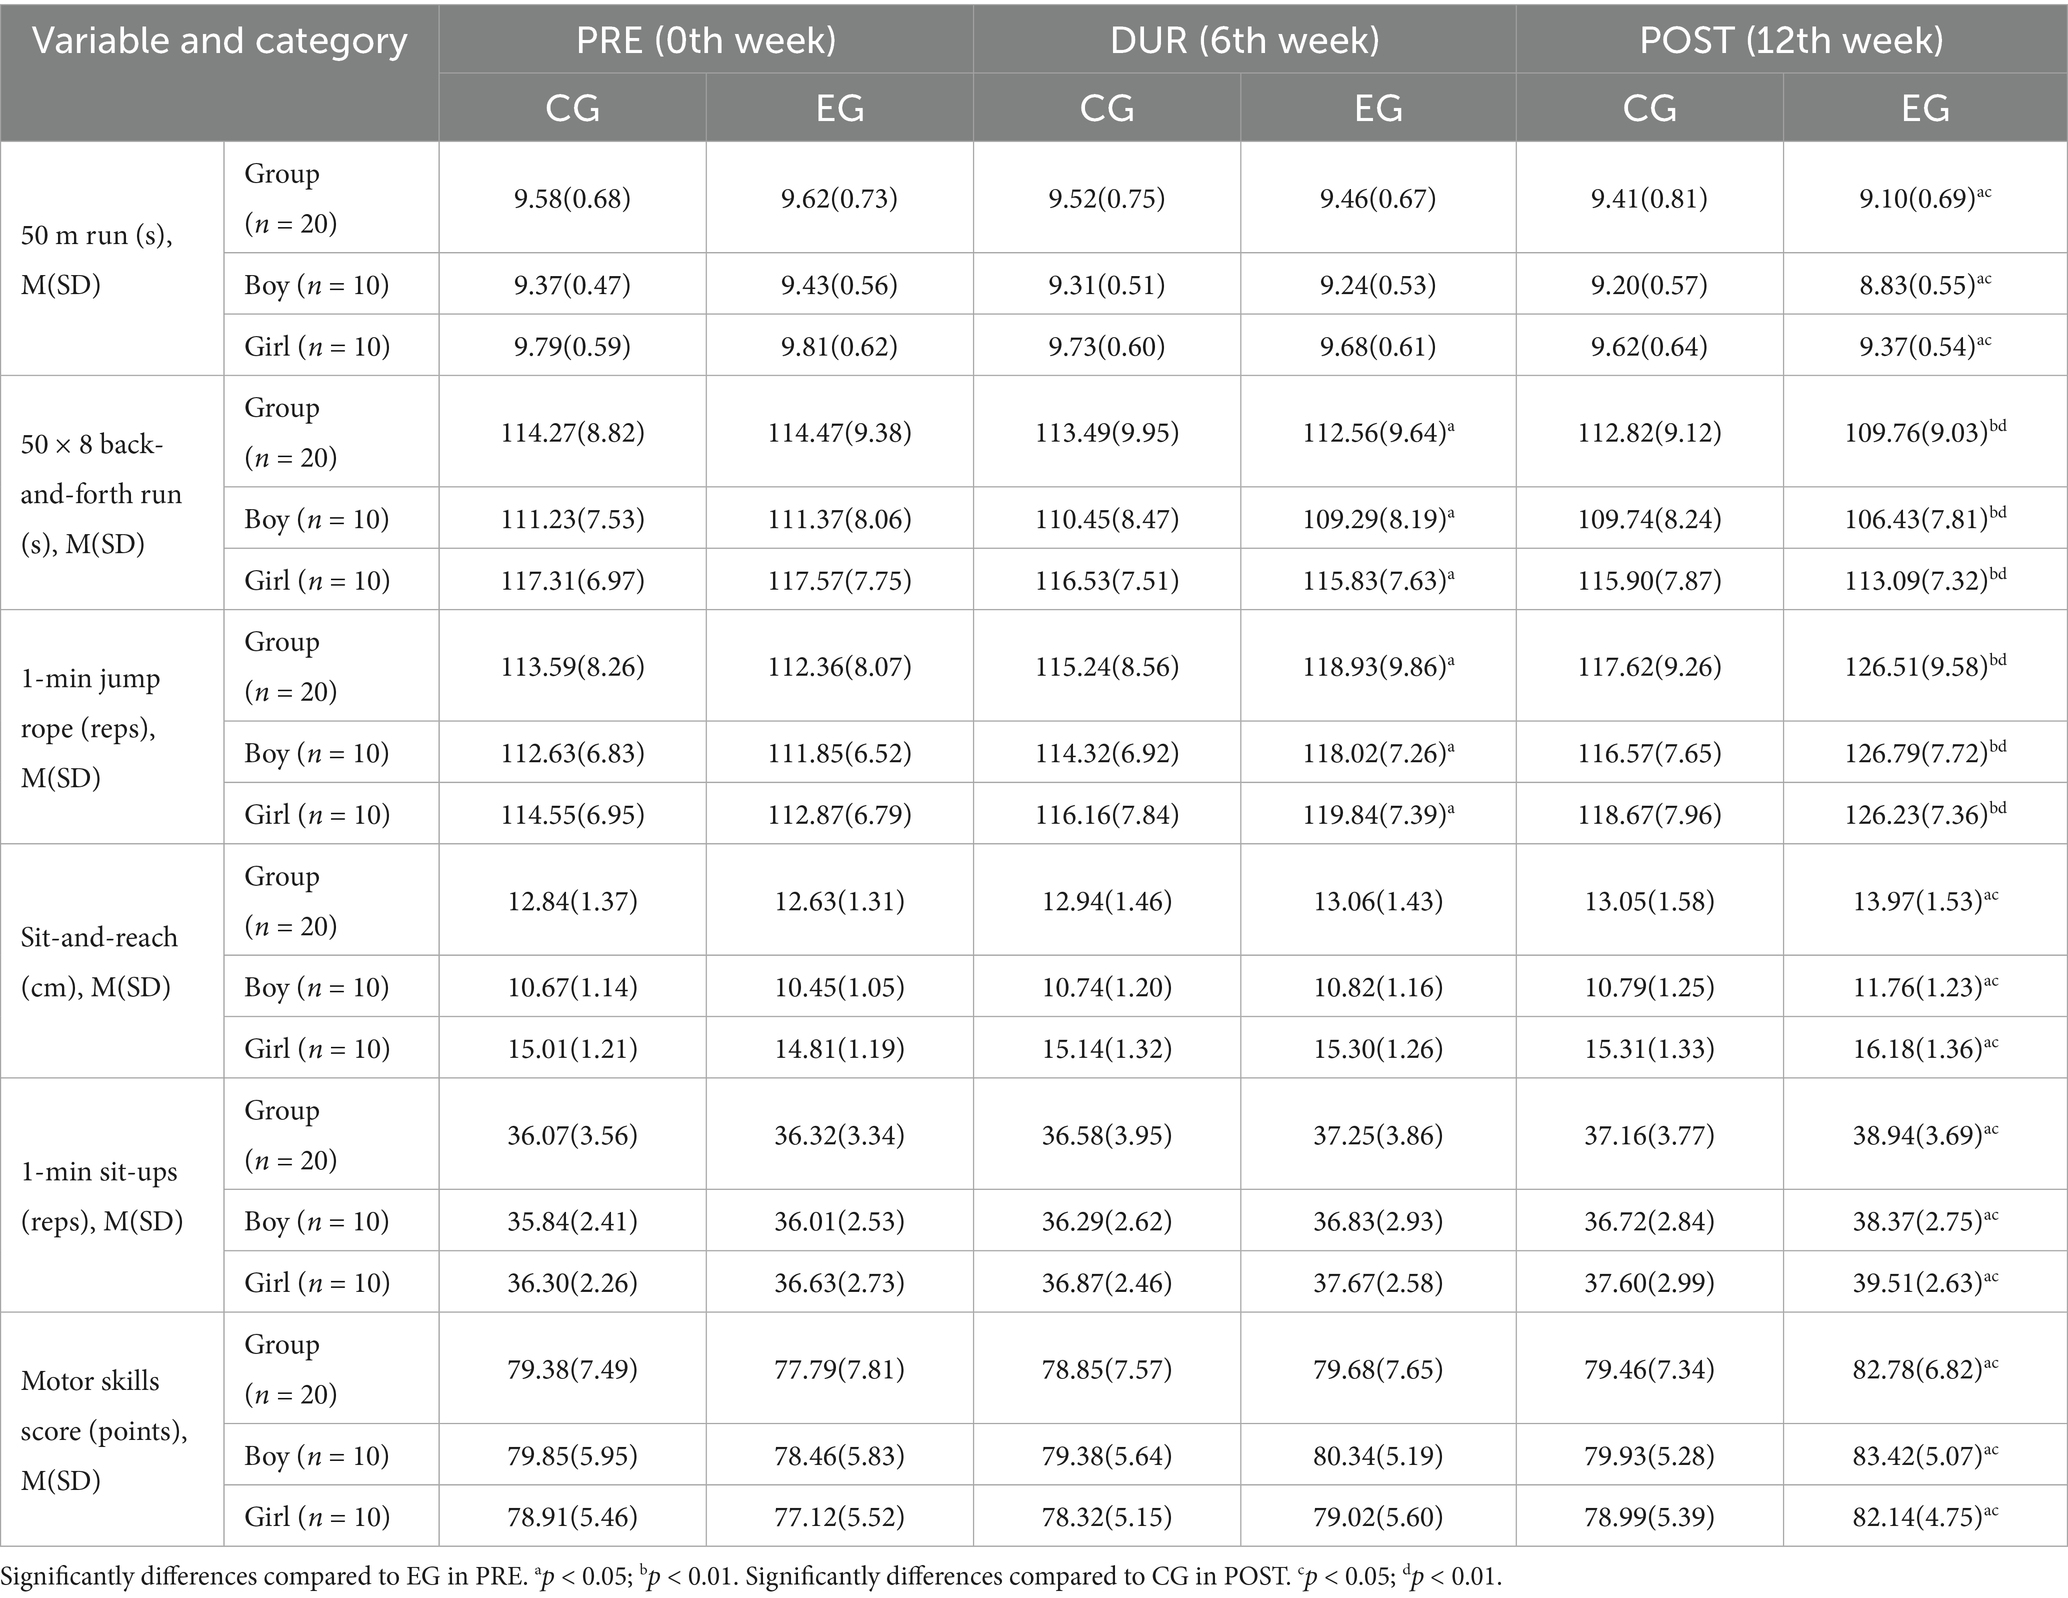Select the "Motor skills score (points)" row label
Viewport: 2068px width, 1598px height.
point(105,1430)
